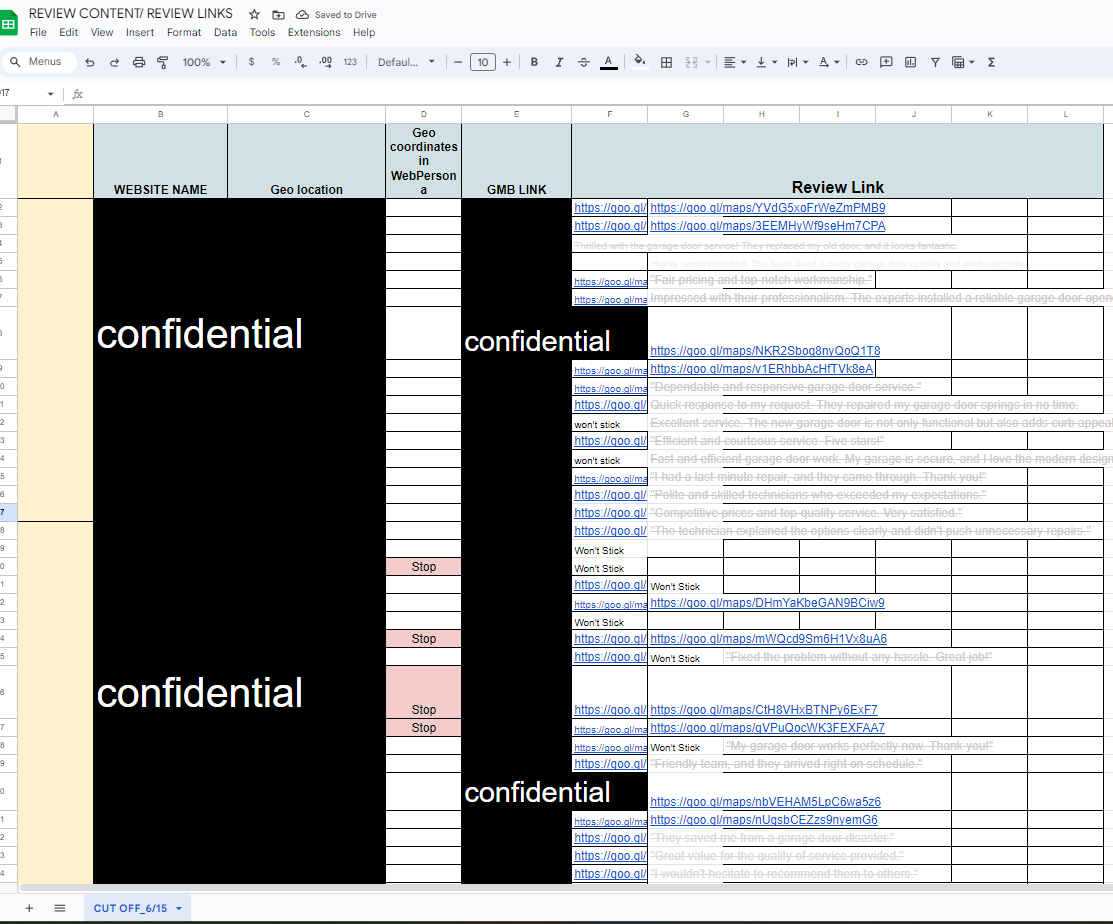Increase decimal places
The width and height of the screenshot is (1113, 924).
[x=325, y=62]
